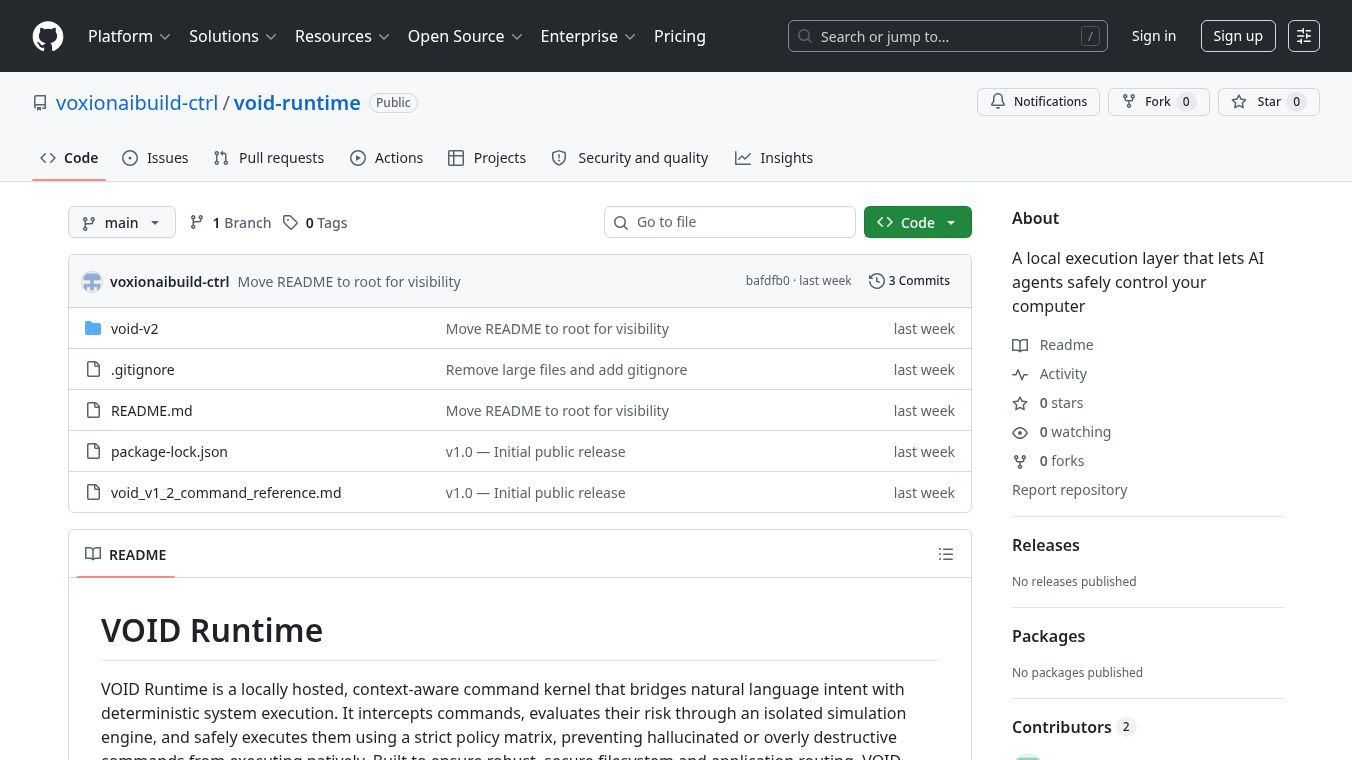Fork the void-runtime repository

(x=1158, y=102)
